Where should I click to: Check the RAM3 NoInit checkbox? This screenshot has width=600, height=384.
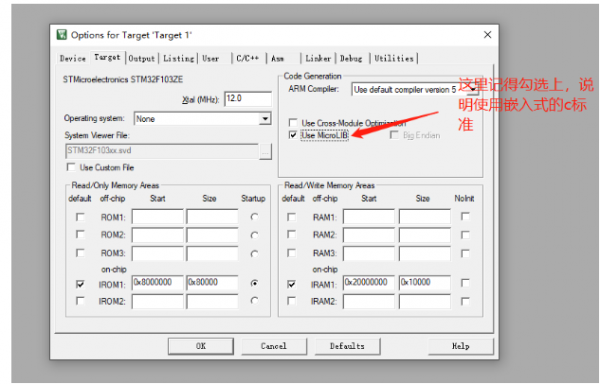pos(465,253)
